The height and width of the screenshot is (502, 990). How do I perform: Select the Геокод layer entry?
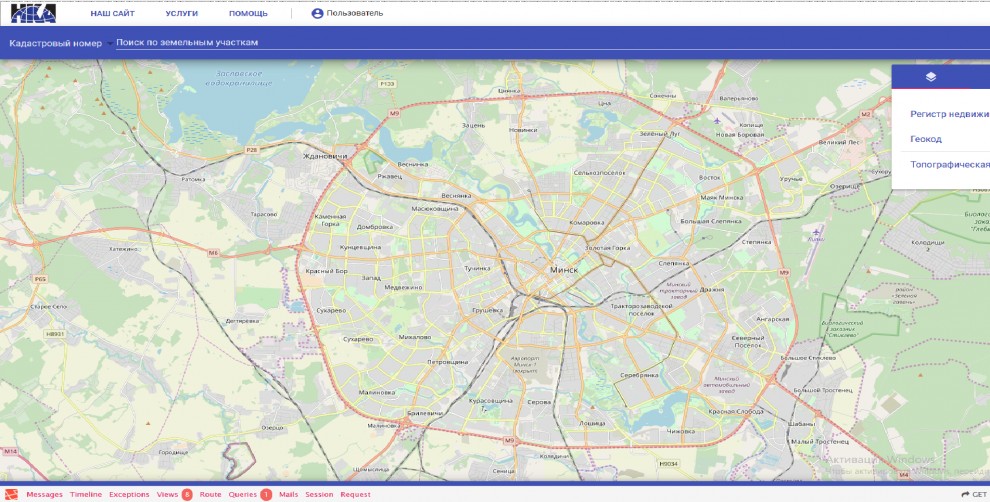tap(926, 139)
